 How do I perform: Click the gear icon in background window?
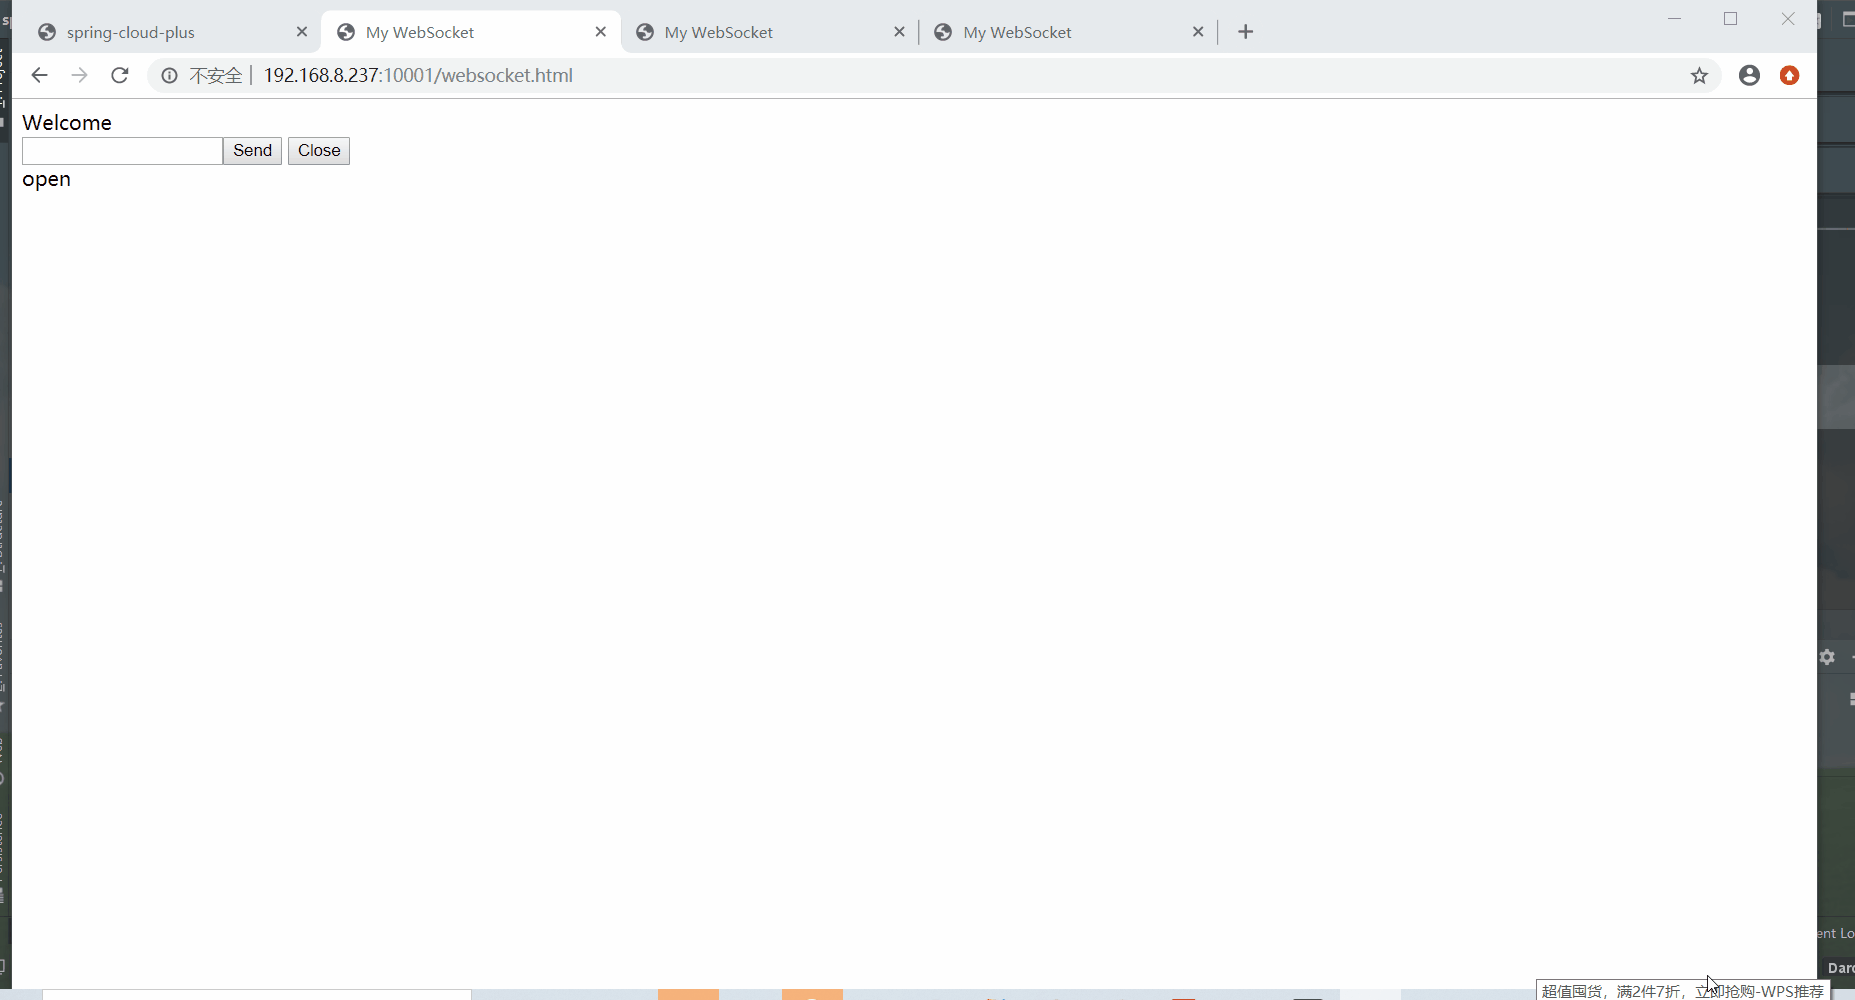point(1828,657)
